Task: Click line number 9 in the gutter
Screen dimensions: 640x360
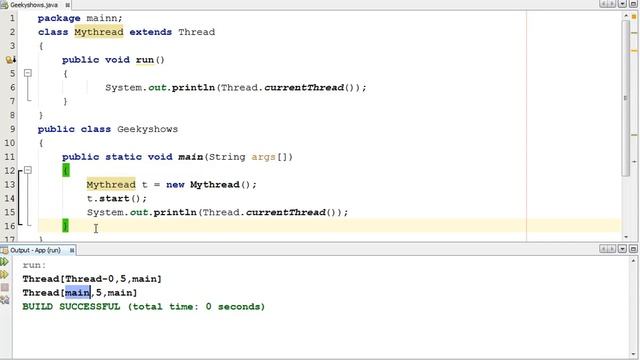Action: pos(12,129)
